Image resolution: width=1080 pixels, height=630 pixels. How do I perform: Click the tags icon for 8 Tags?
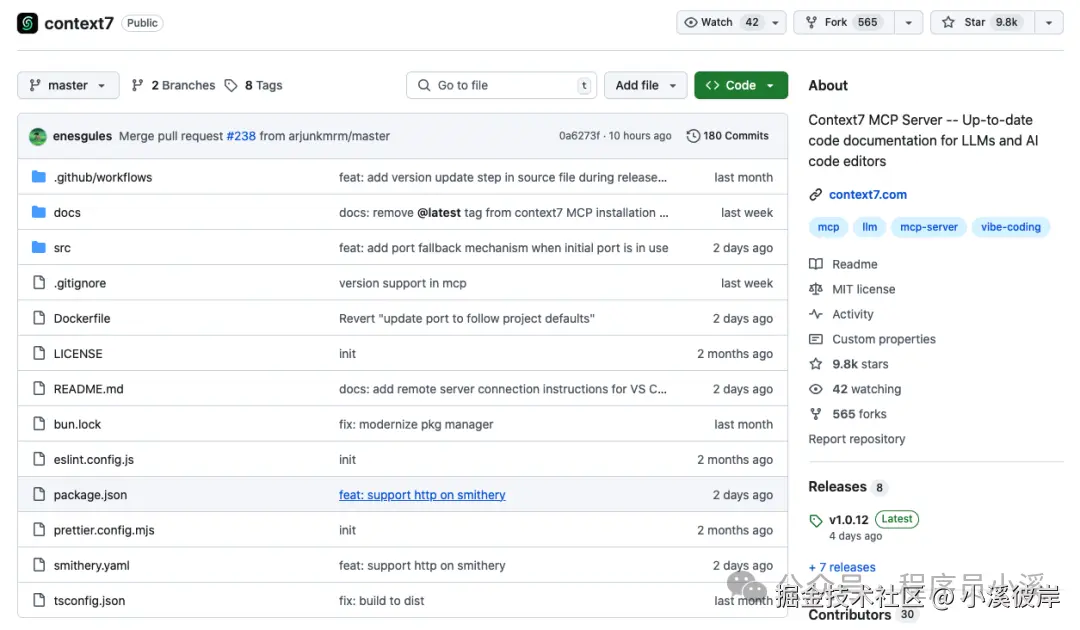[x=231, y=86]
